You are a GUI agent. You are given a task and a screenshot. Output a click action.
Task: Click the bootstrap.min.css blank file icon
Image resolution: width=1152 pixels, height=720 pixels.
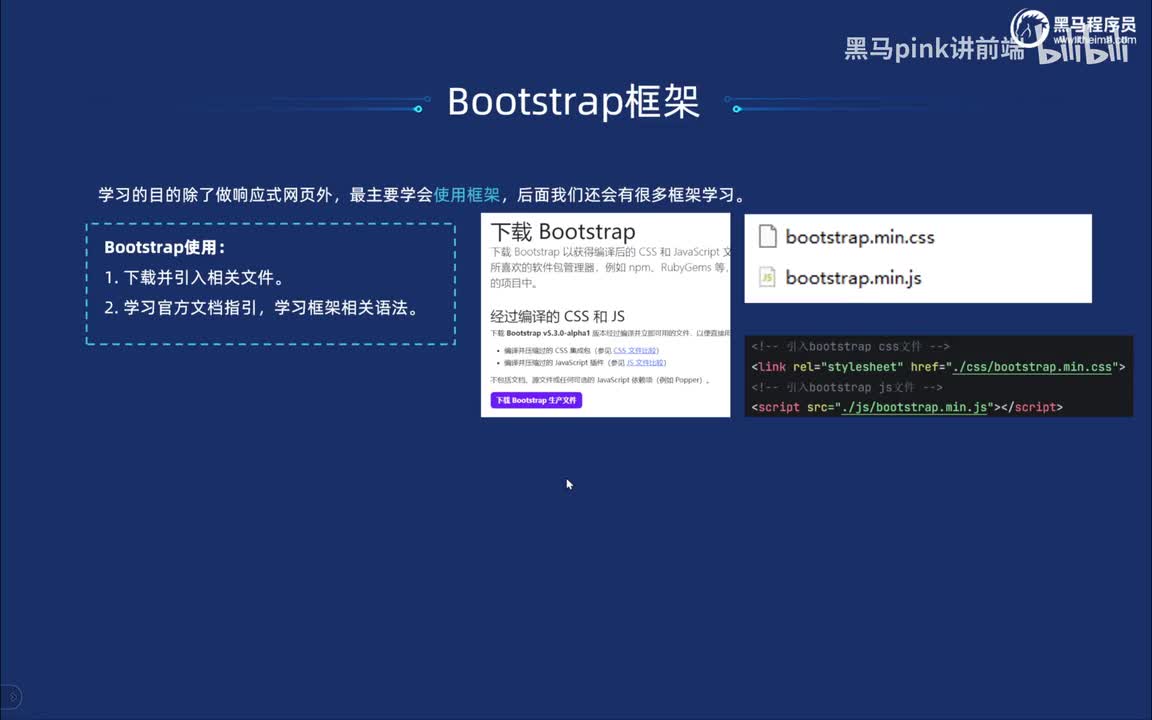[x=767, y=237]
